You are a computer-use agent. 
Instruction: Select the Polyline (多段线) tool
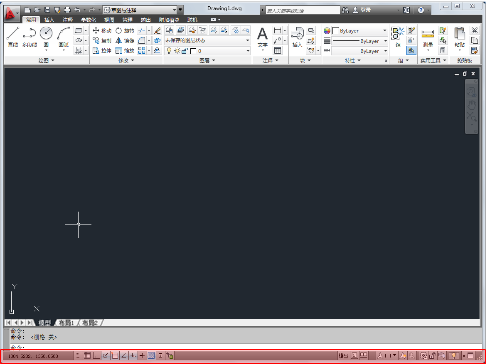29,37
